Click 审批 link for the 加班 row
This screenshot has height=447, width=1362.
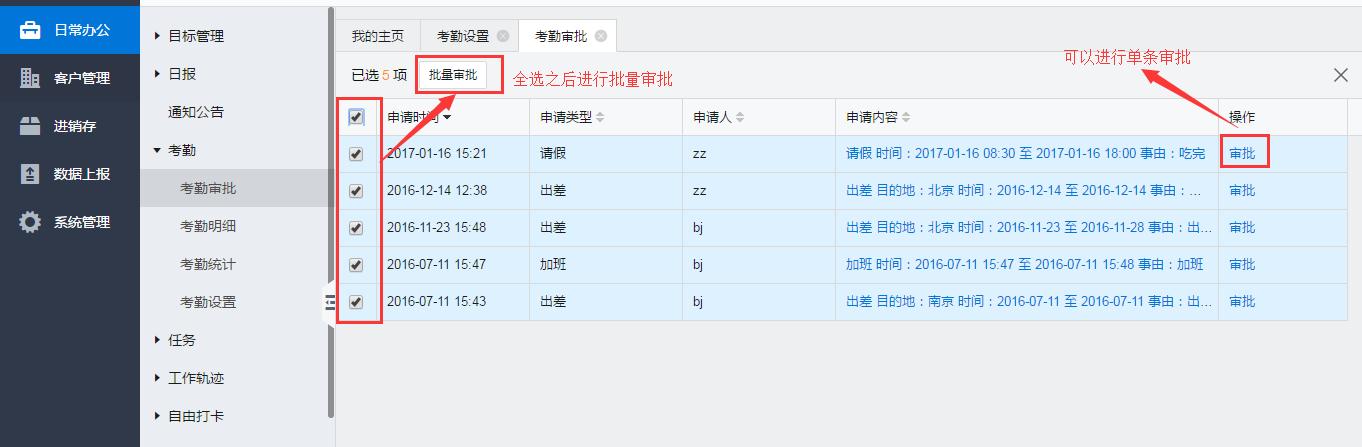1241,265
